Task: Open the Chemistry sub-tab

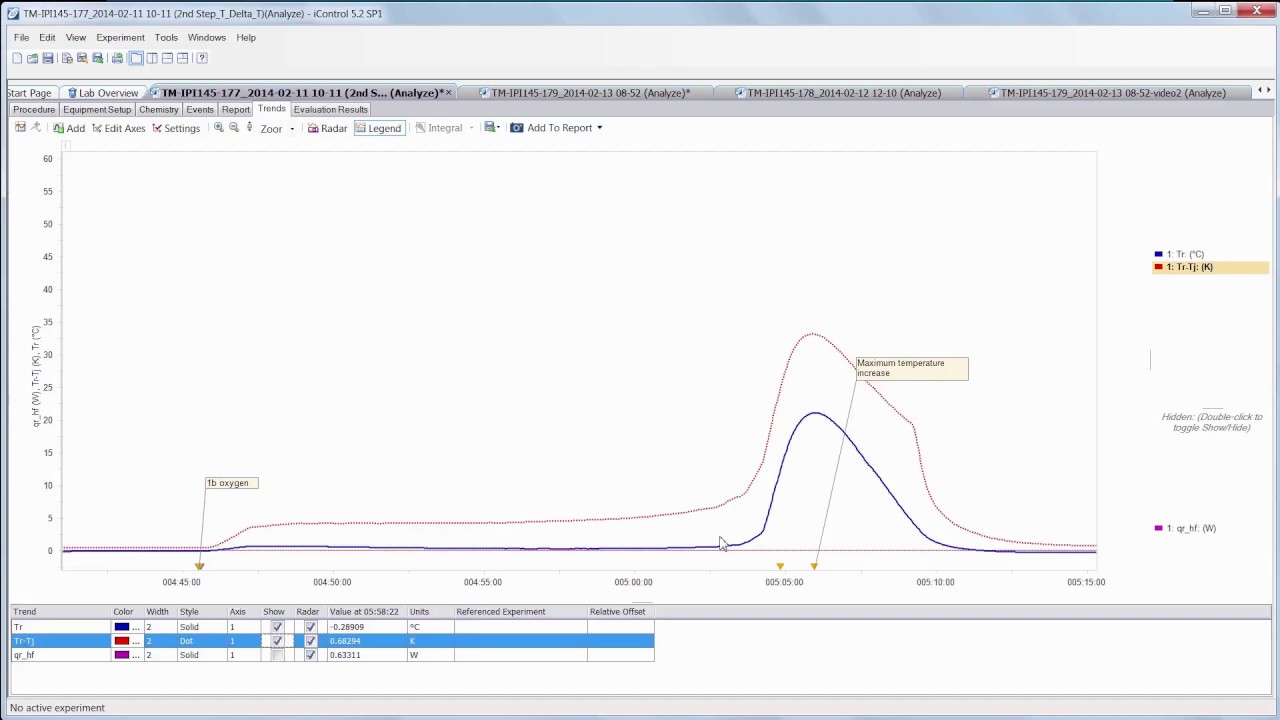Action: [159, 110]
